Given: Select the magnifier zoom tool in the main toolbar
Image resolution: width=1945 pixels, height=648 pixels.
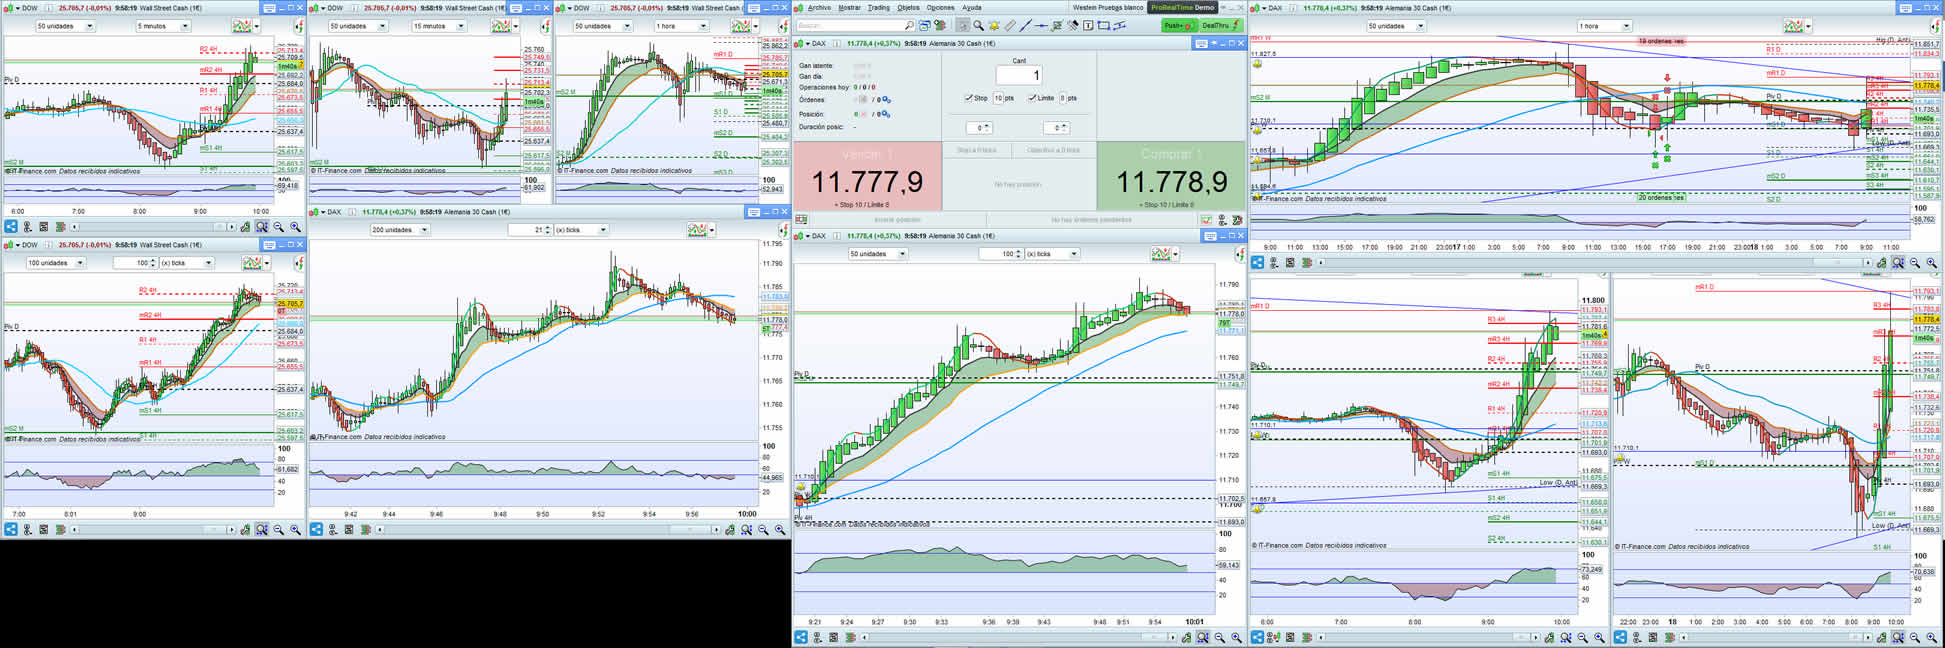Looking at the screenshot, I should (x=979, y=26).
